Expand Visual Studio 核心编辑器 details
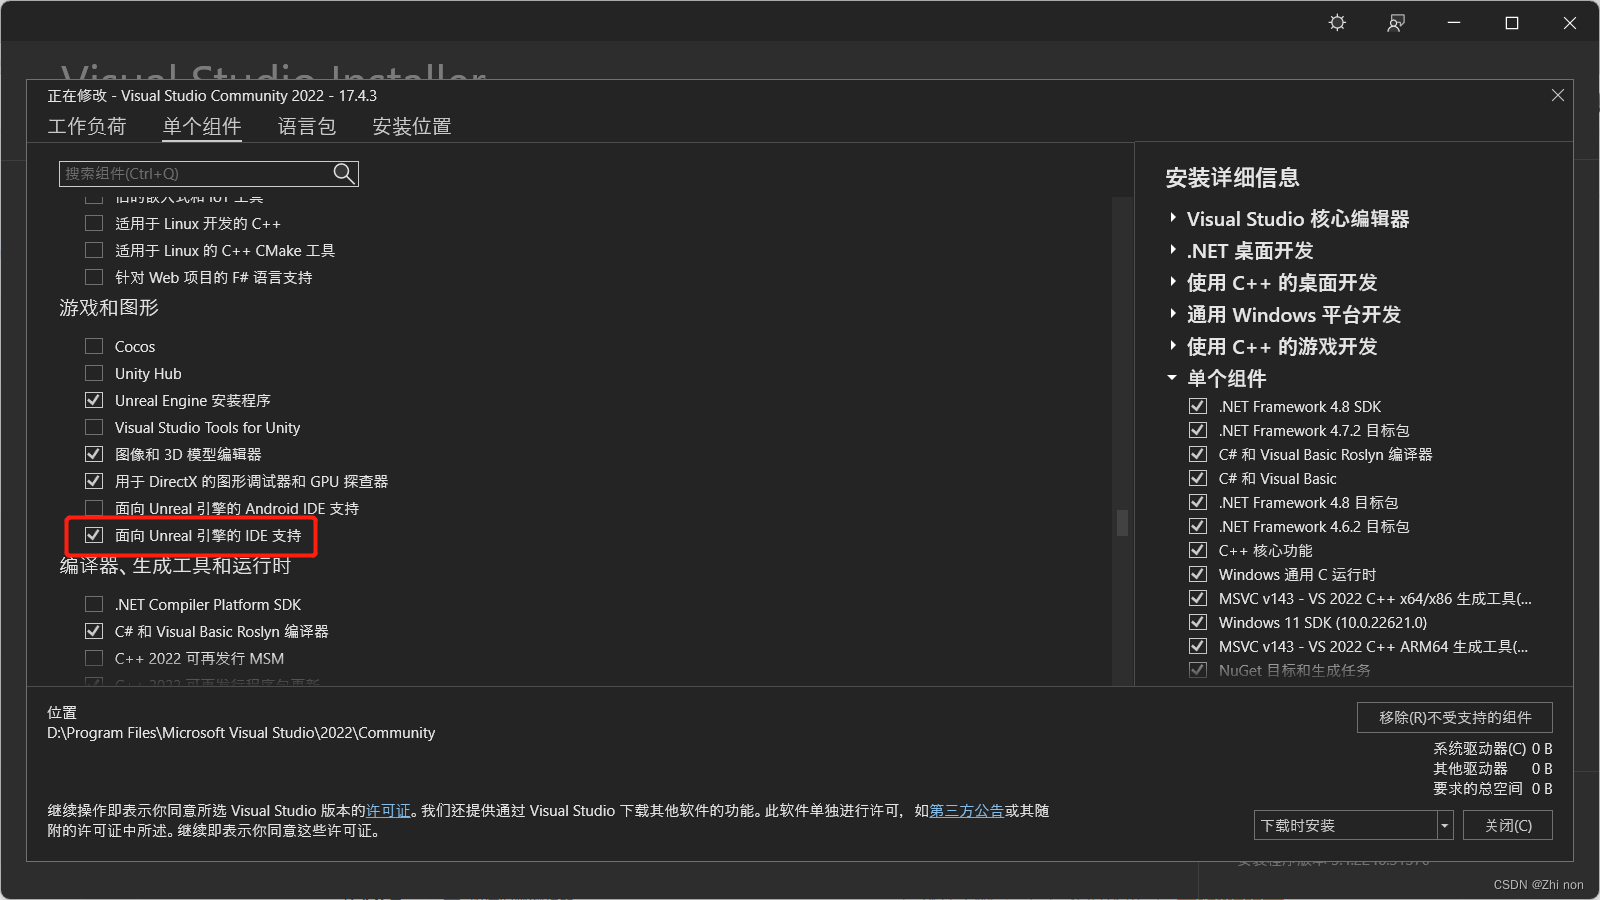The height and width of the screenshot is (900, 1600). point(1173,218)
